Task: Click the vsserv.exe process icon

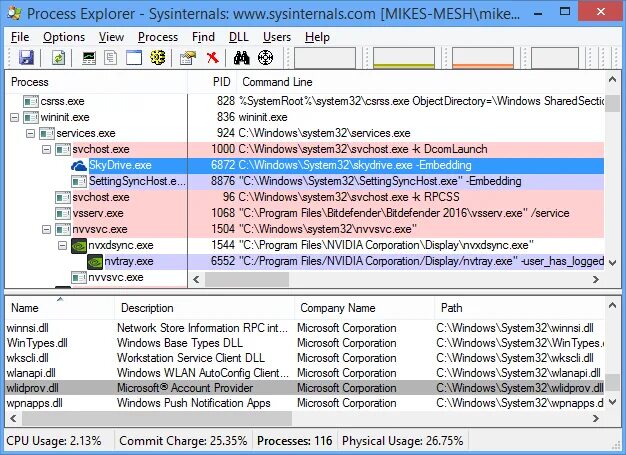Action: pyautogui.click(x=63, y=213)
